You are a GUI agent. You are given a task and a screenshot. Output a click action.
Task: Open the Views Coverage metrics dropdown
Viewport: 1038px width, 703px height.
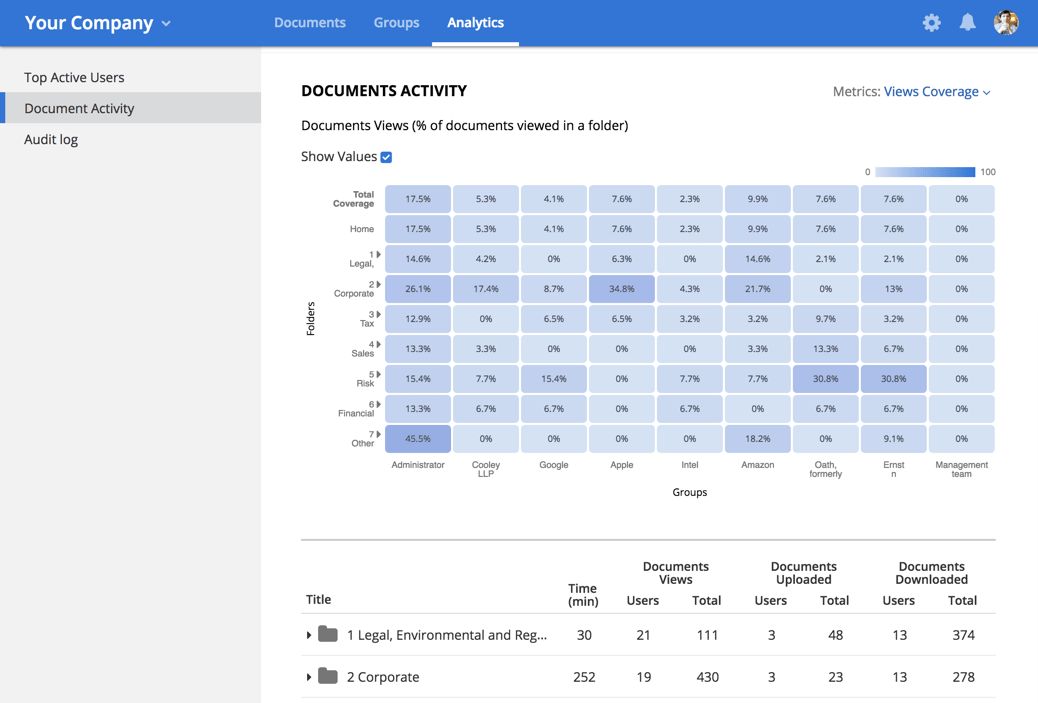coord(936,91)
